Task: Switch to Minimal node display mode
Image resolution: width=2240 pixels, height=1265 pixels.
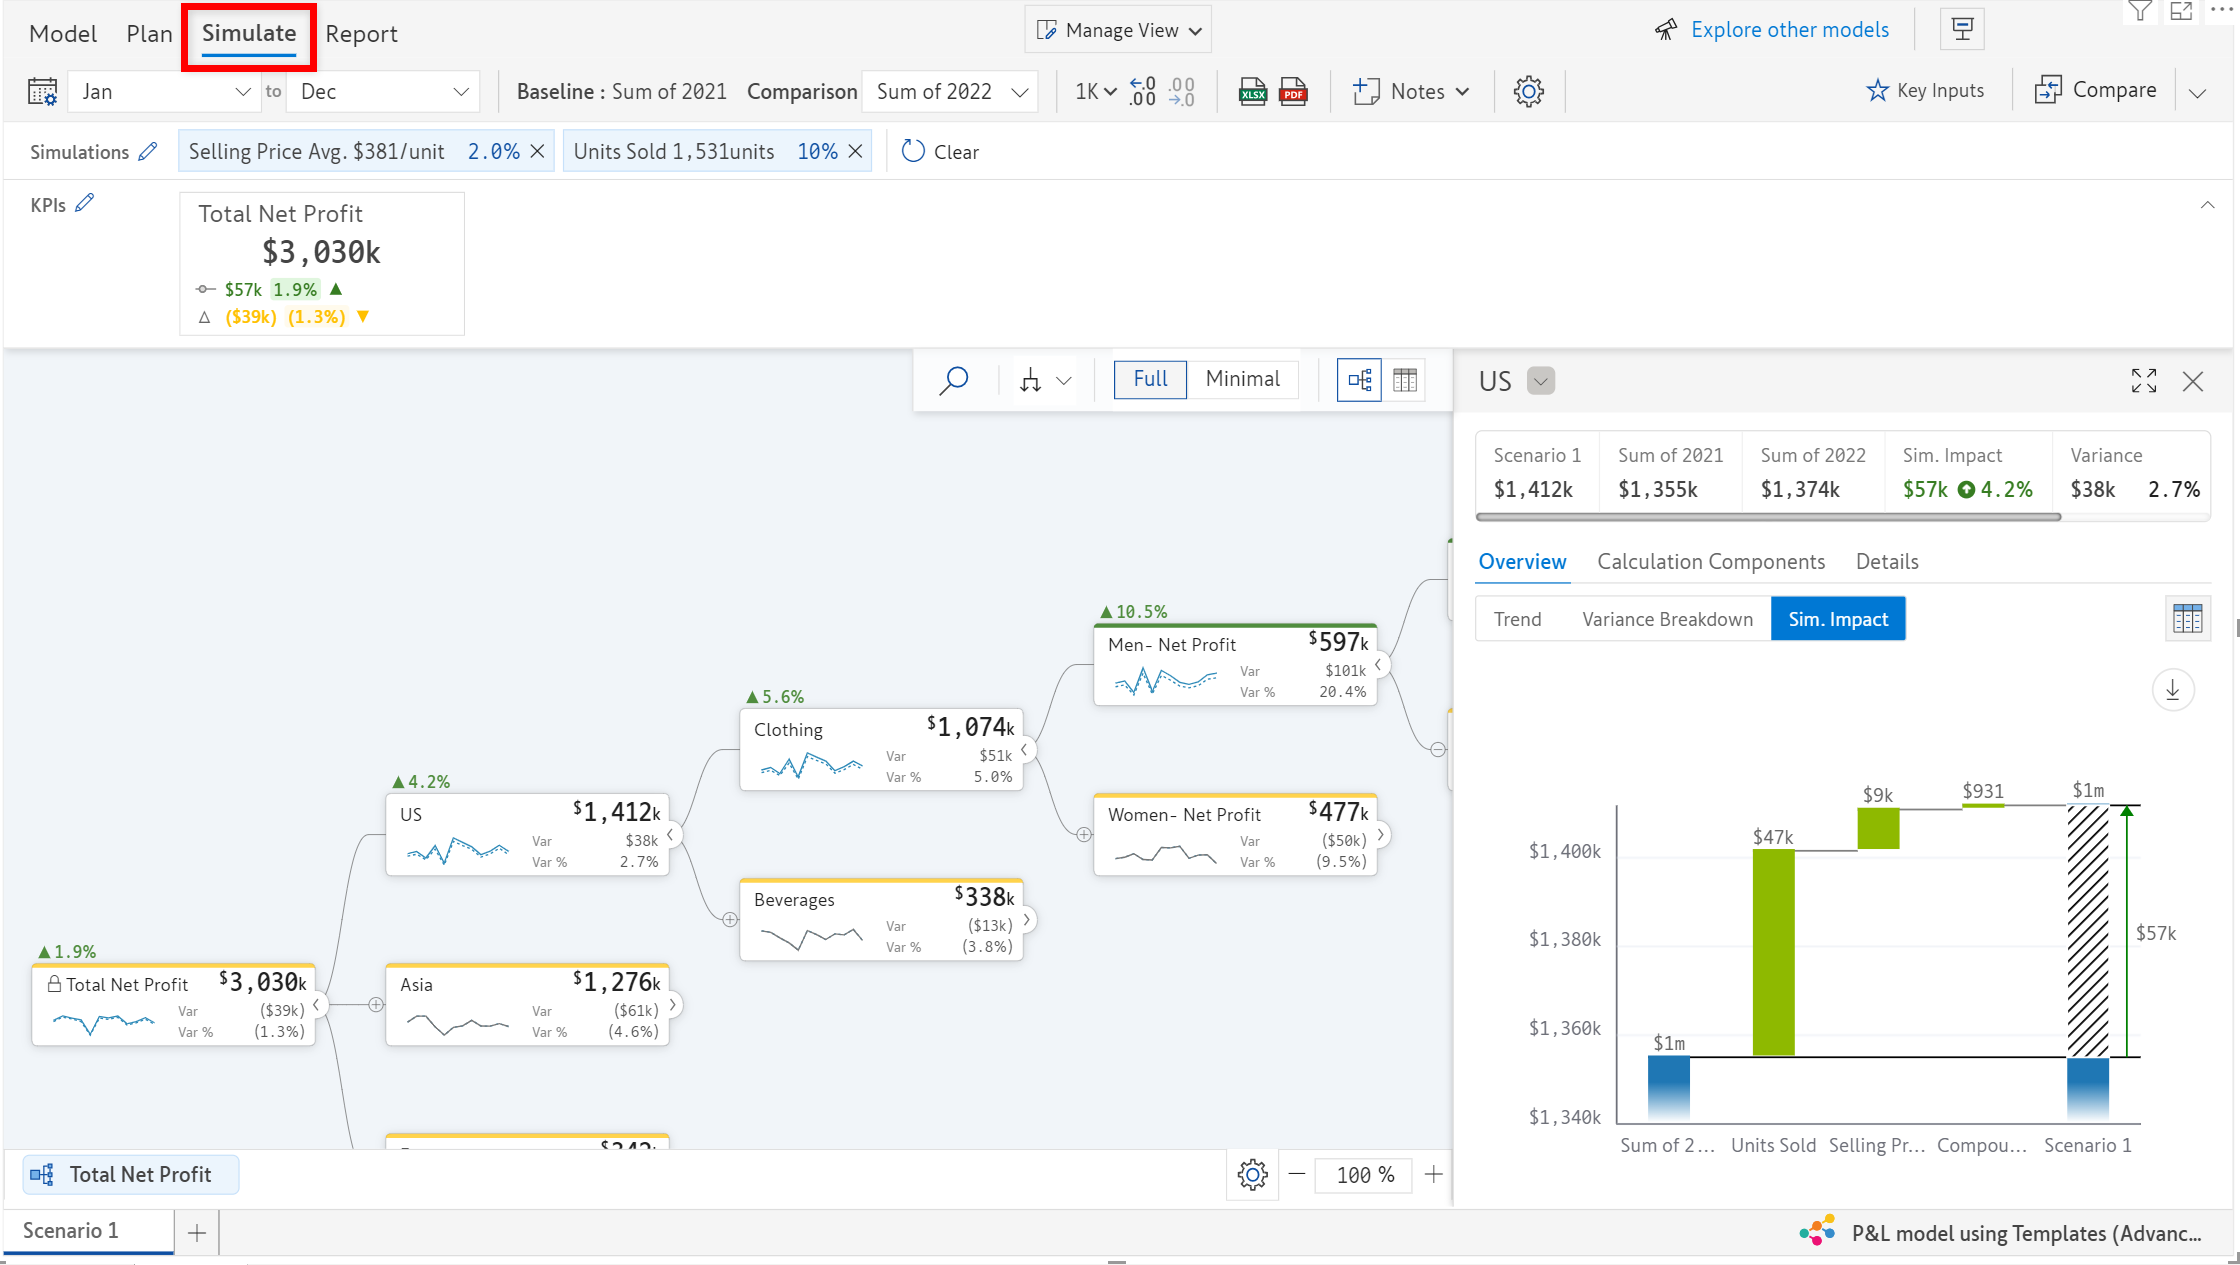Action: click(x=1242, y=379)
